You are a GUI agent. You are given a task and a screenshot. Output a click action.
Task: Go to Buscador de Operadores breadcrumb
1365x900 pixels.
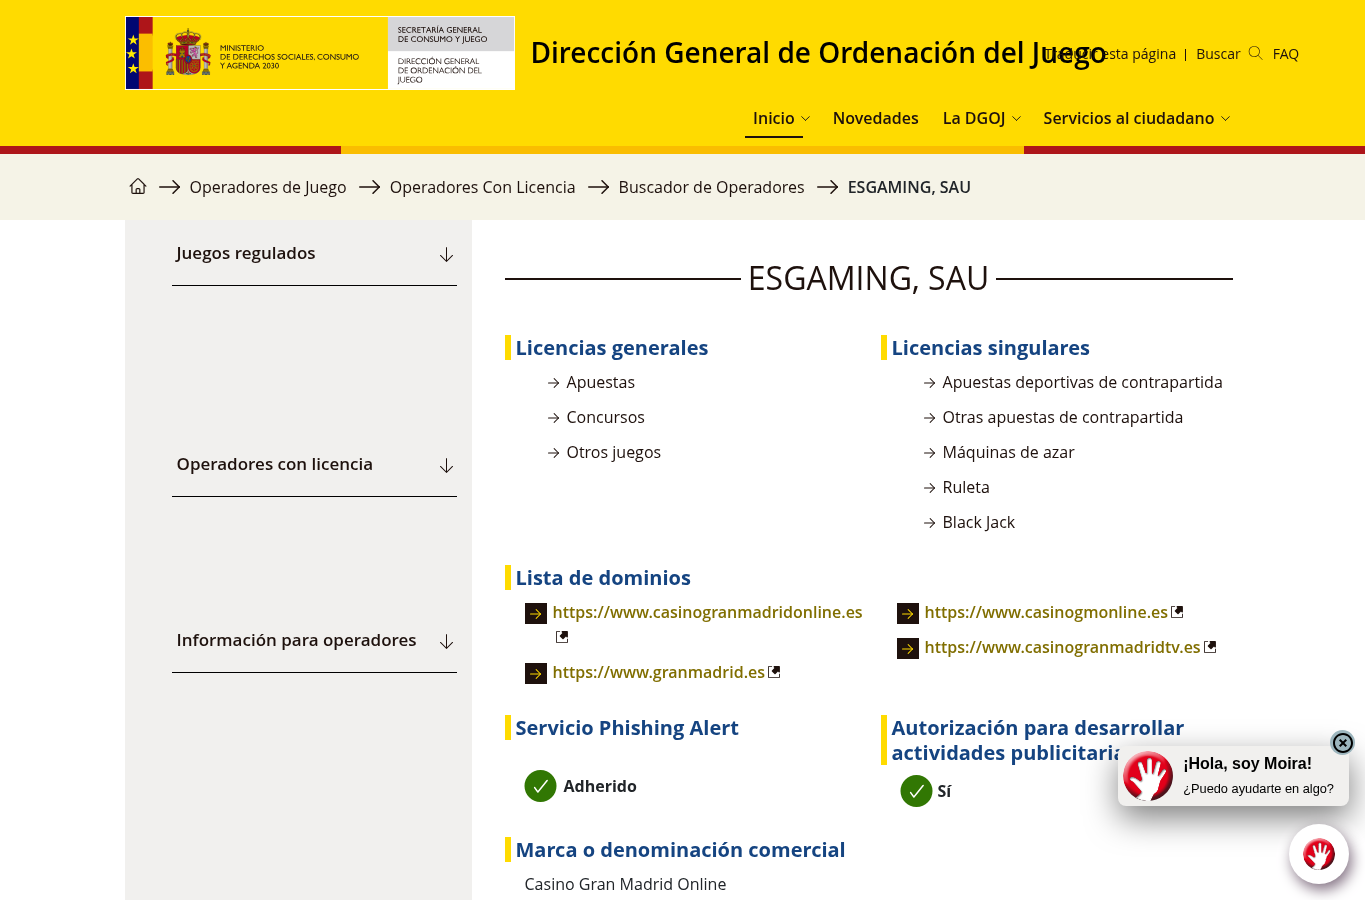click(711, 187)
